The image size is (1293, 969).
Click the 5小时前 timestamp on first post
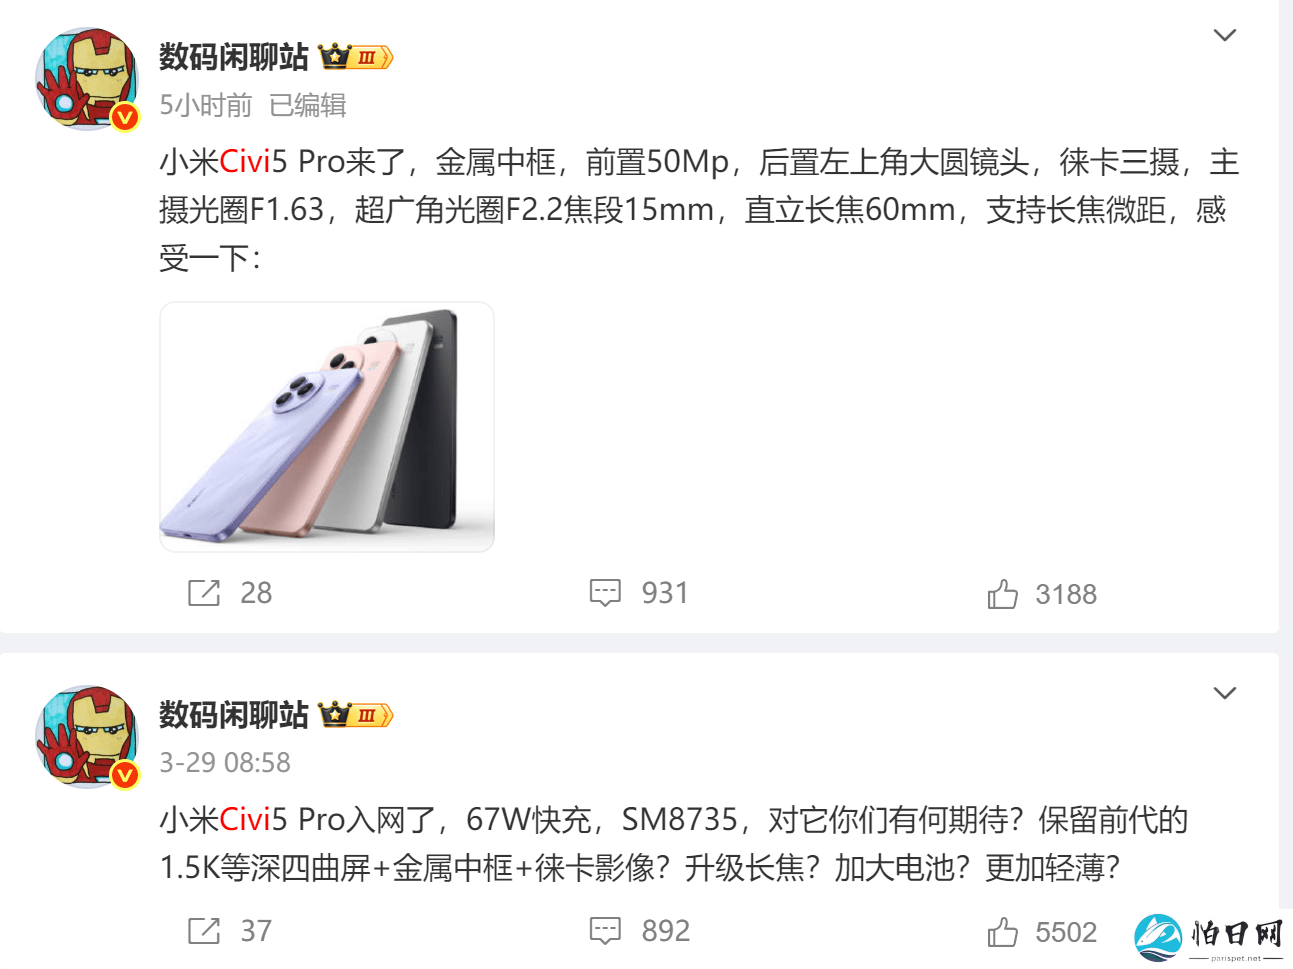pyautogui.click(x=206, y=105)
